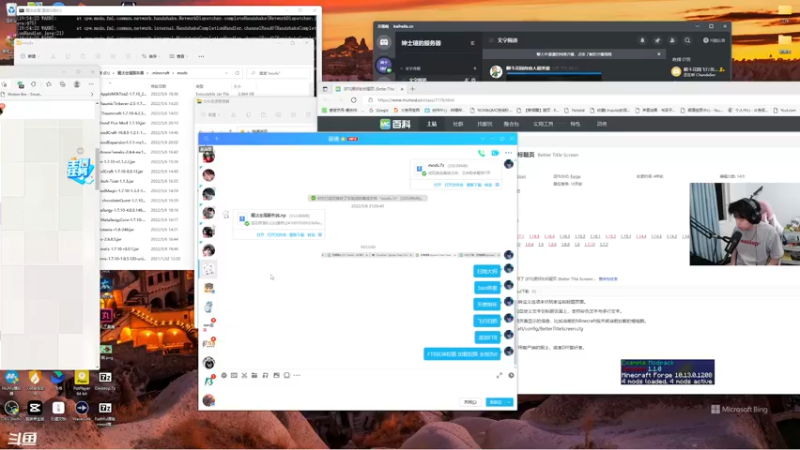
Task: Start a voice call with green phone icon
Action: click(481, 153)
